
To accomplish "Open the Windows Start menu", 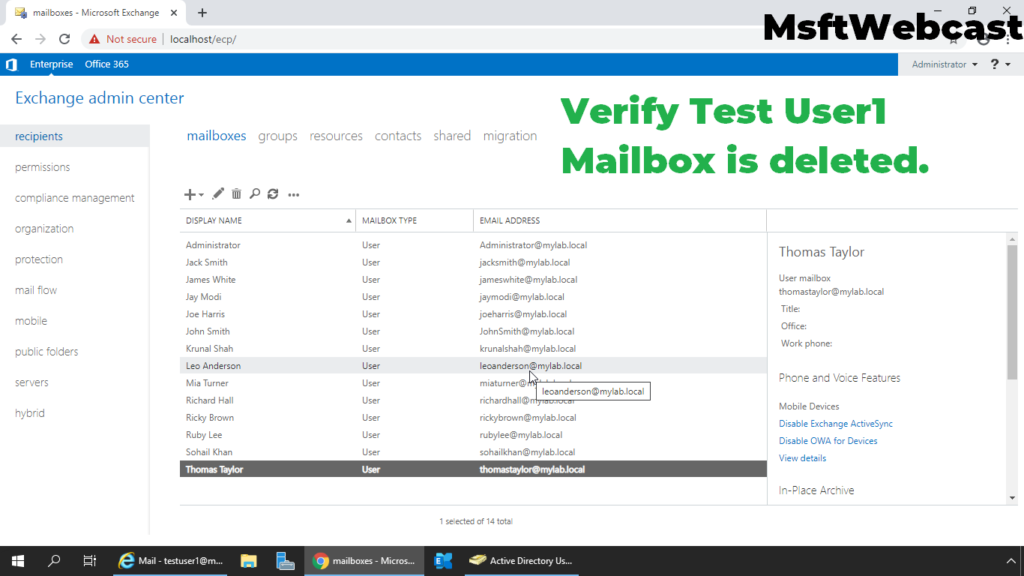I will (18, 560).
